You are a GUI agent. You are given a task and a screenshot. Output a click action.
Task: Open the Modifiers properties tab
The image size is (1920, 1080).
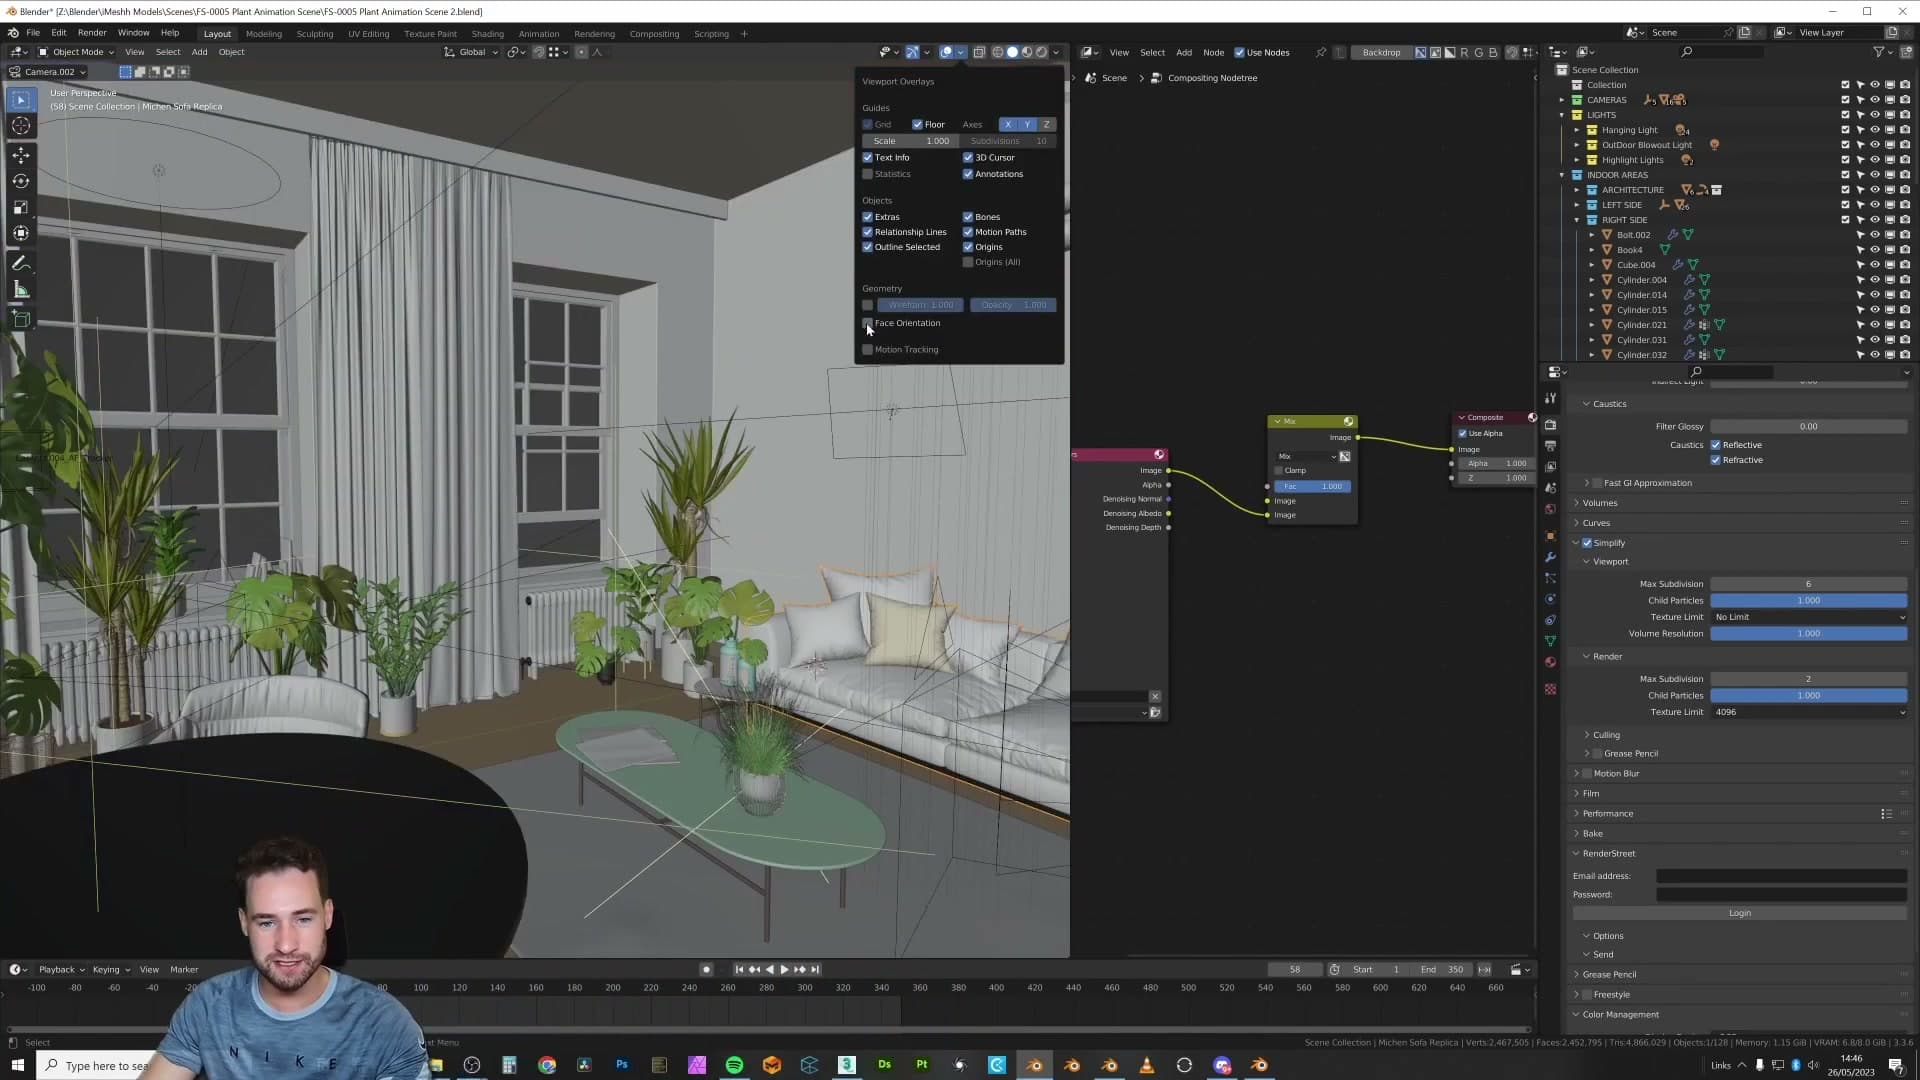pyautogui.click(x=1550, y=557)
